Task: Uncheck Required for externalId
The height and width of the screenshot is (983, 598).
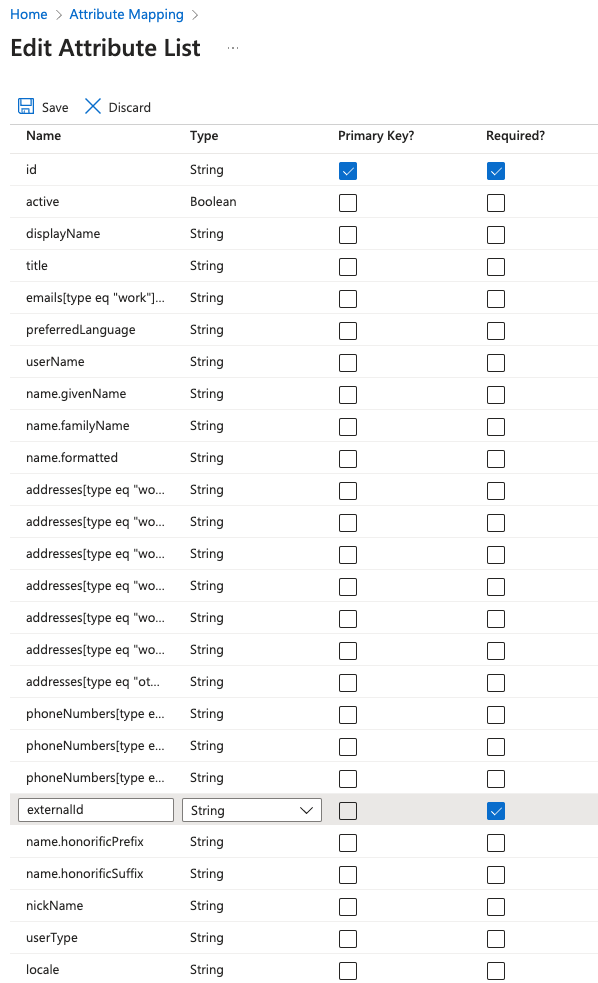Action: tap(495, 810)
